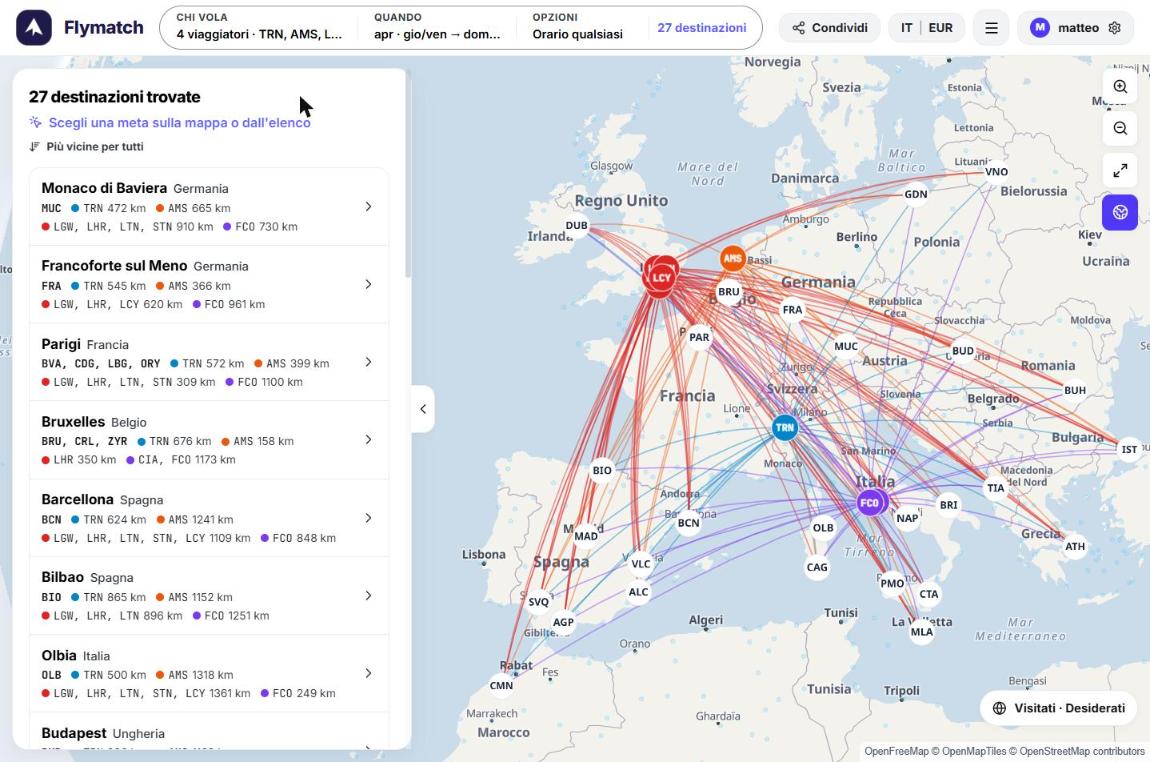Click the VNO destination marker

(996, 172)
